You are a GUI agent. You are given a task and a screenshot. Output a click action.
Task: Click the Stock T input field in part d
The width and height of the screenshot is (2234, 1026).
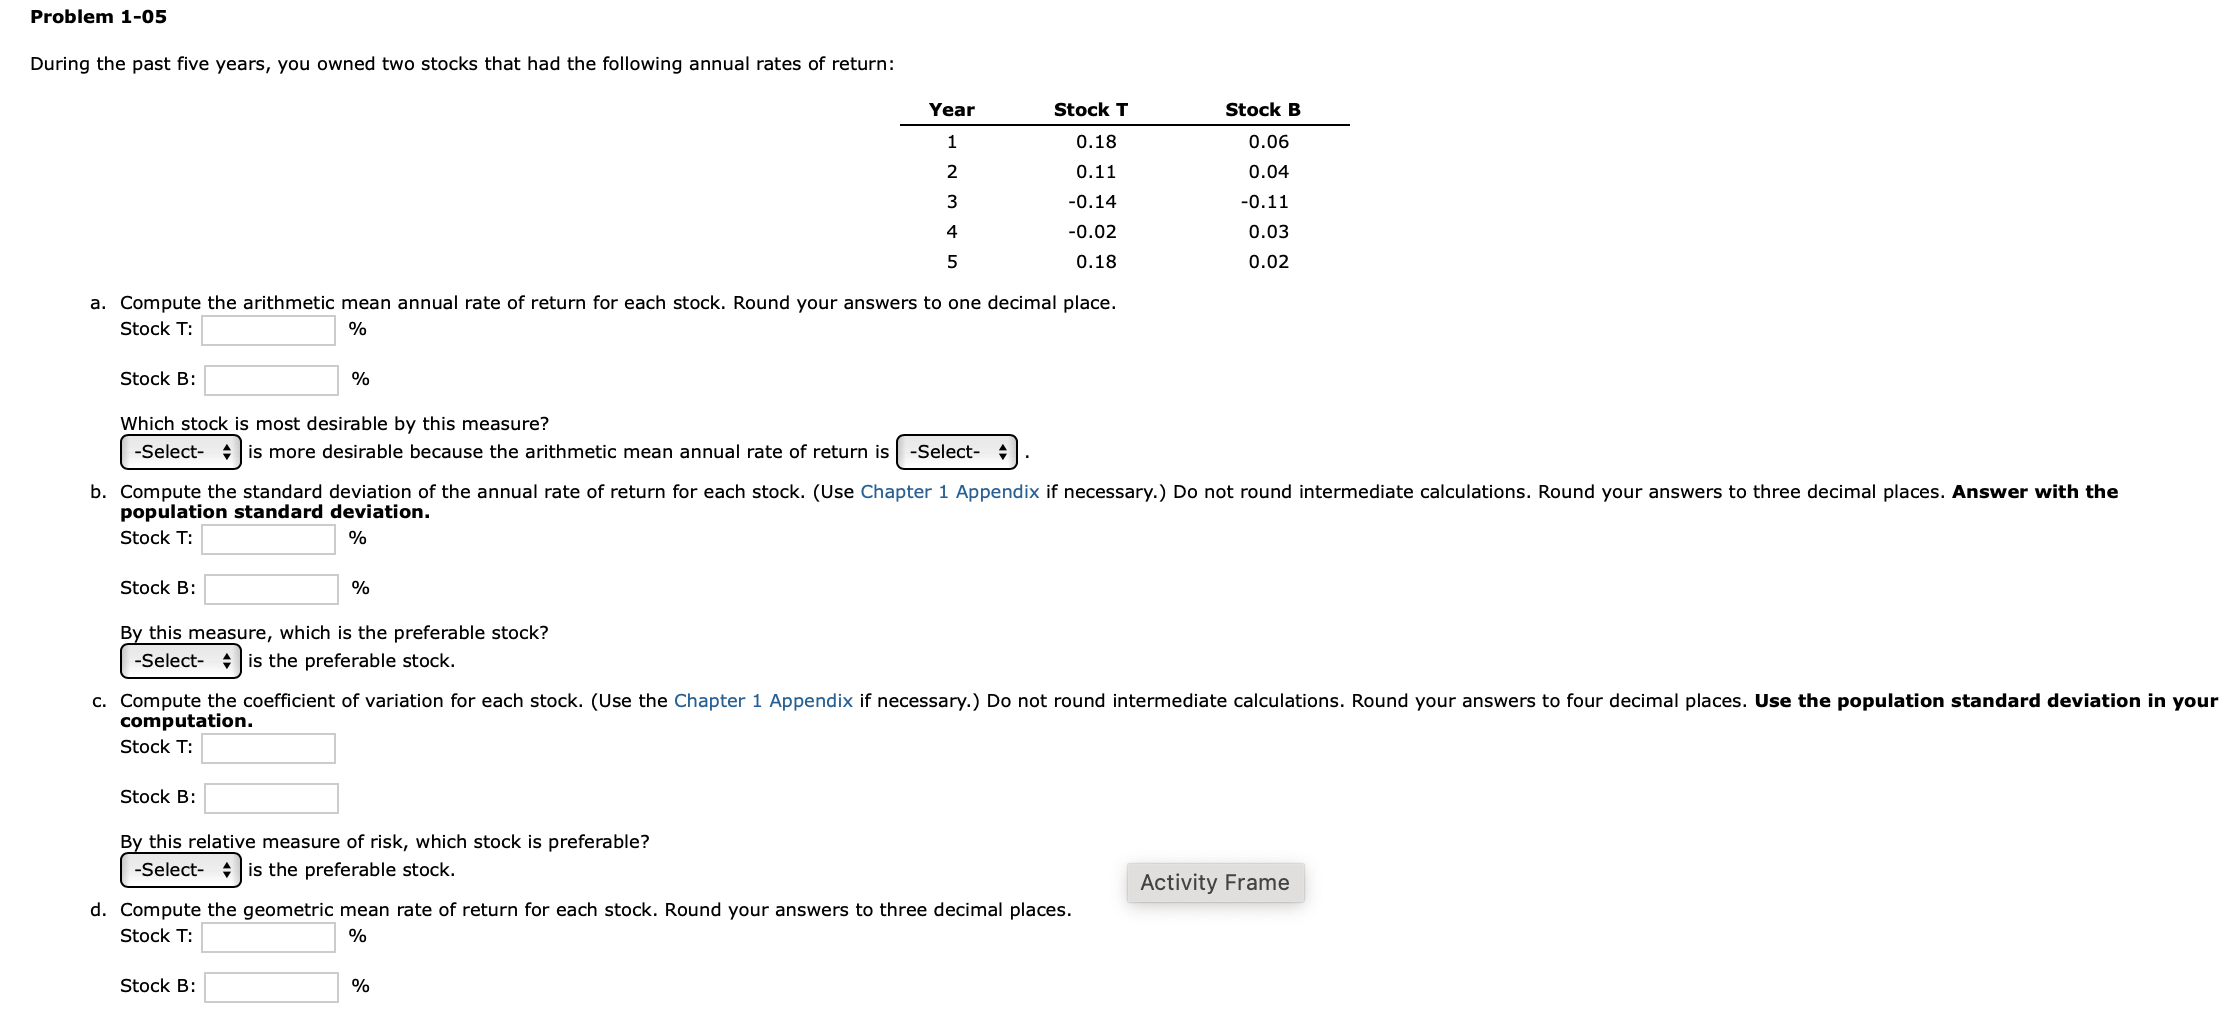pyautogui.click(x=268, y=936)
